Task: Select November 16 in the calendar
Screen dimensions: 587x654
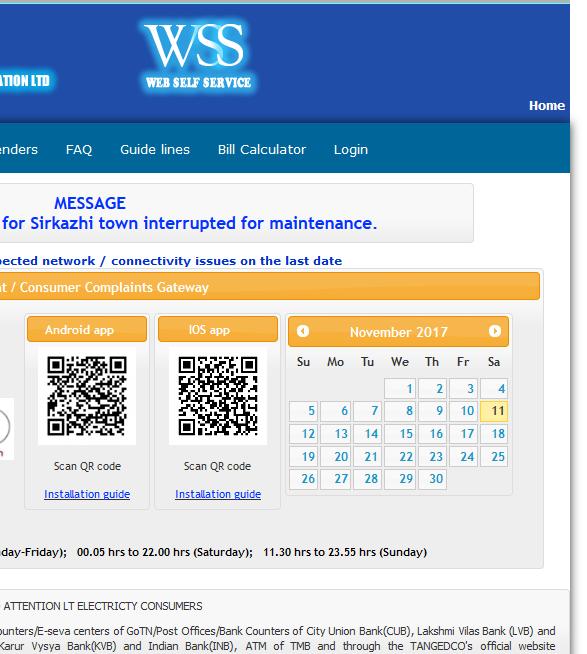Action: point(432,434)
